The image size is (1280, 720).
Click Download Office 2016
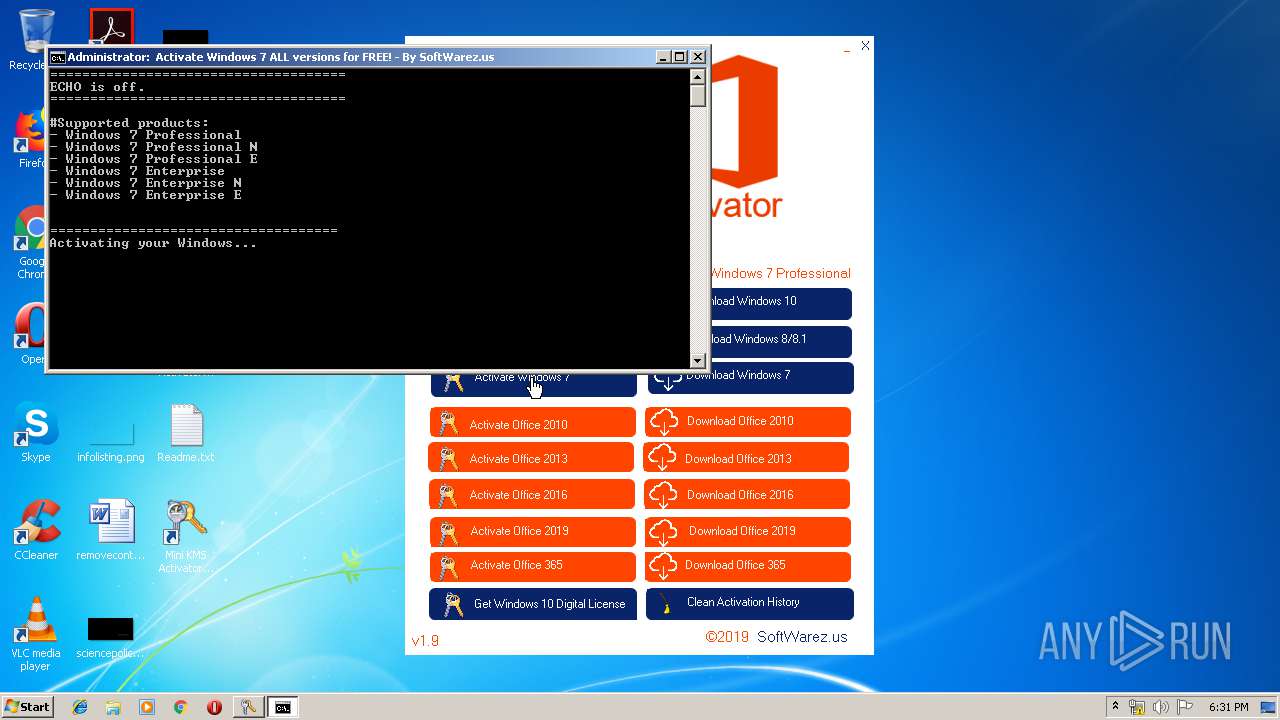[x=747, y=494]
